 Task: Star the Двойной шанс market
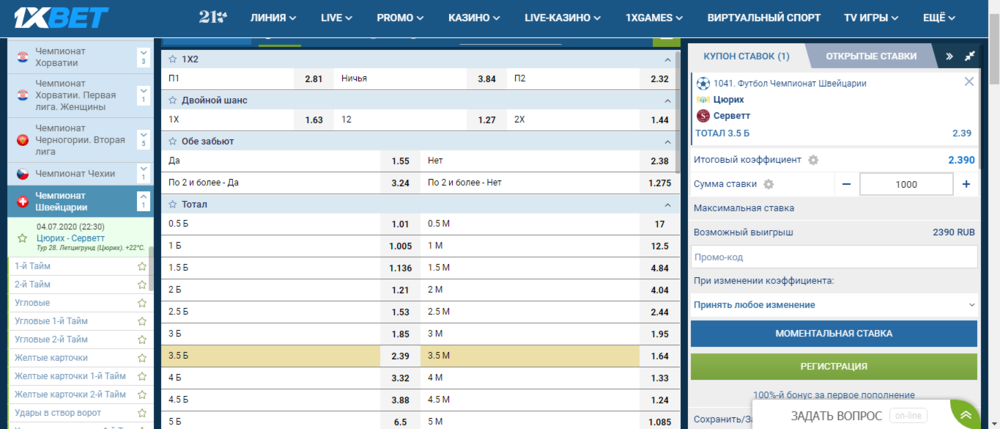pos(172,100)
